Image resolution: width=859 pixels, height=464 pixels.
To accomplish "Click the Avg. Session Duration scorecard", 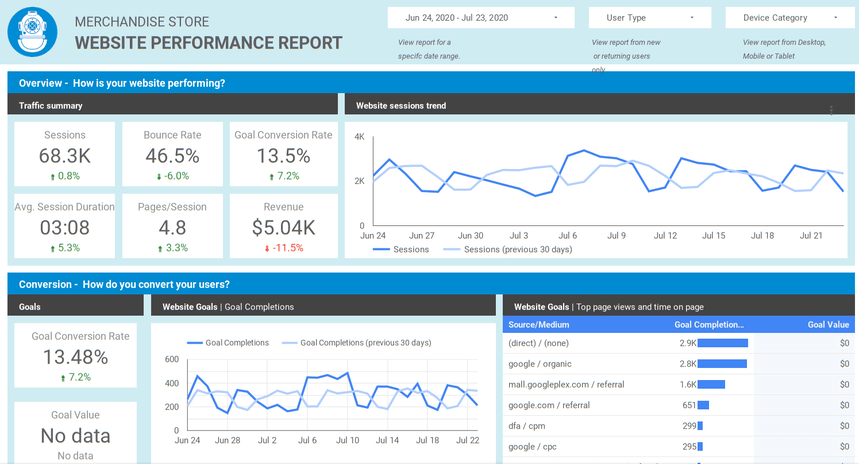I will (64, 222).
